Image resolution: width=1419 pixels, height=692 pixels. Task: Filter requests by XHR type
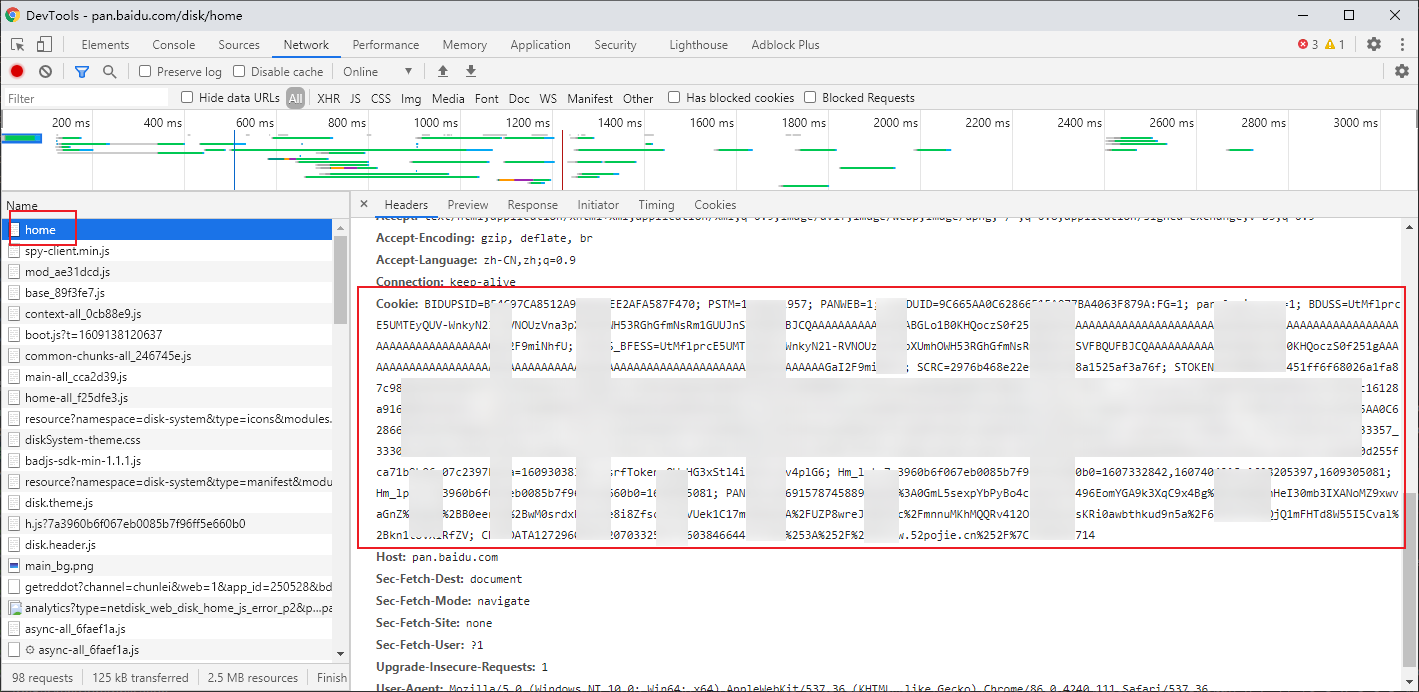tap(329, 98)
